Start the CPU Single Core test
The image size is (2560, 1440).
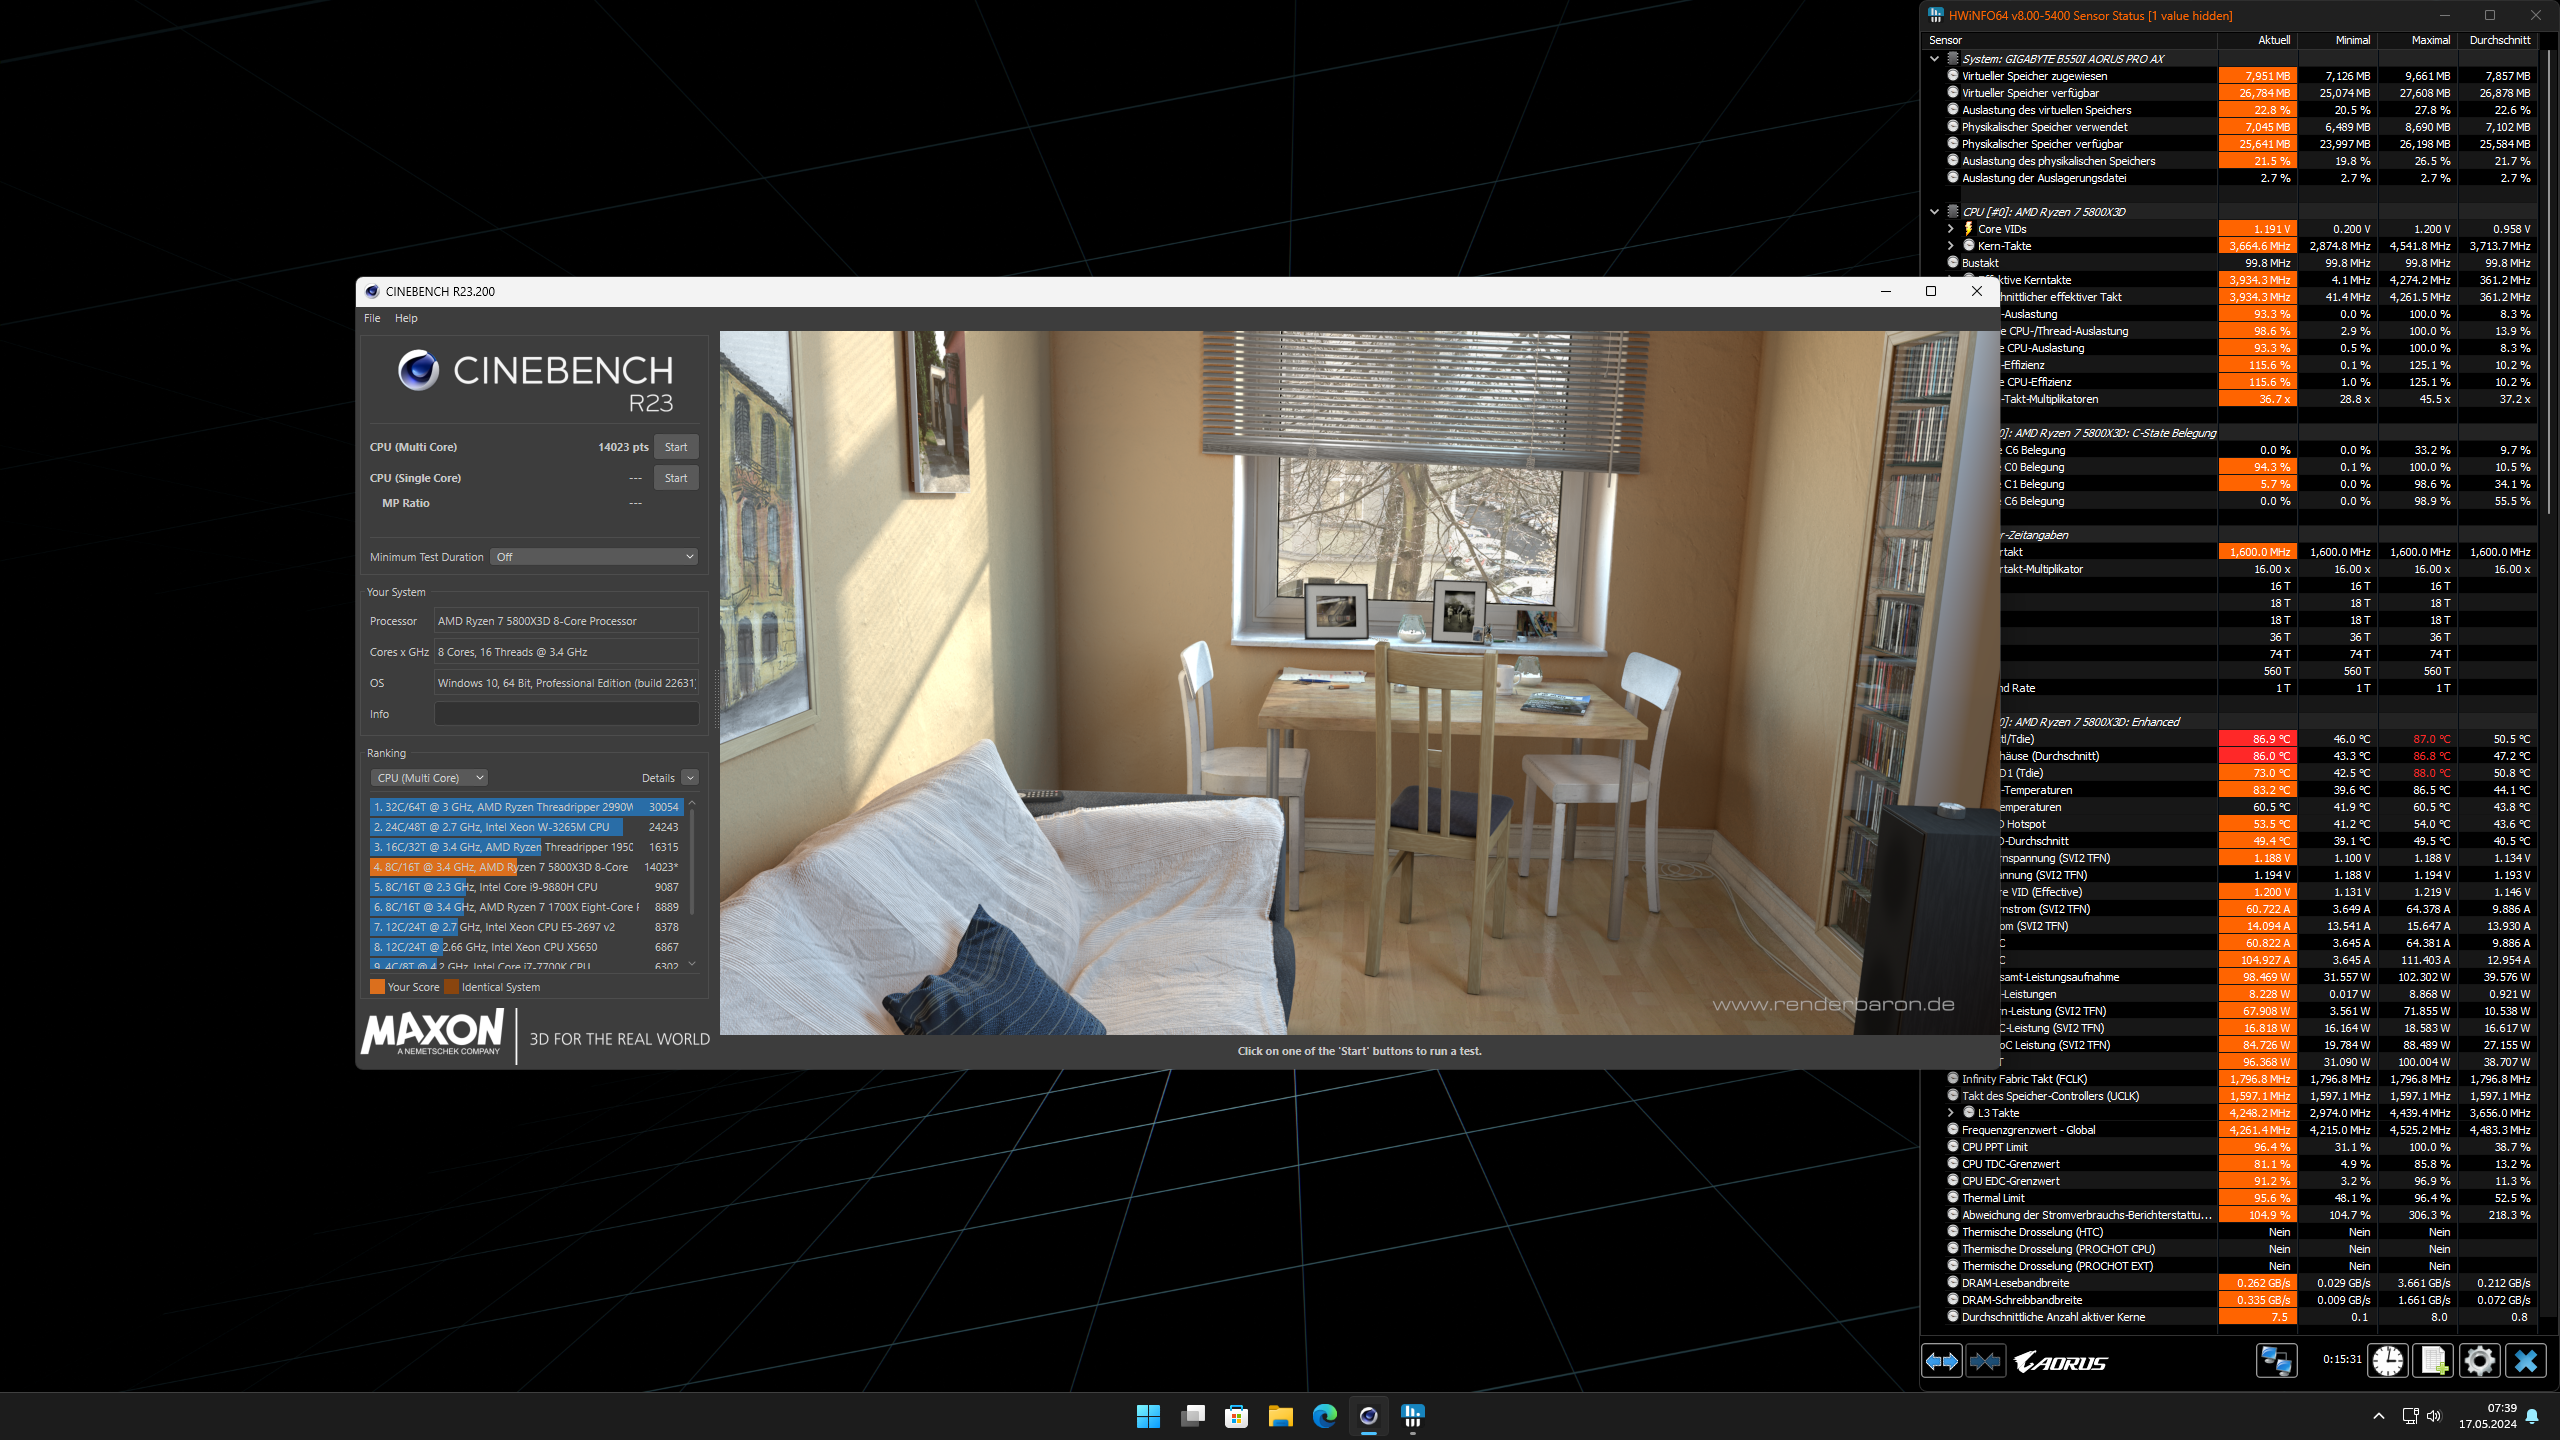click(x=676, y=478)
